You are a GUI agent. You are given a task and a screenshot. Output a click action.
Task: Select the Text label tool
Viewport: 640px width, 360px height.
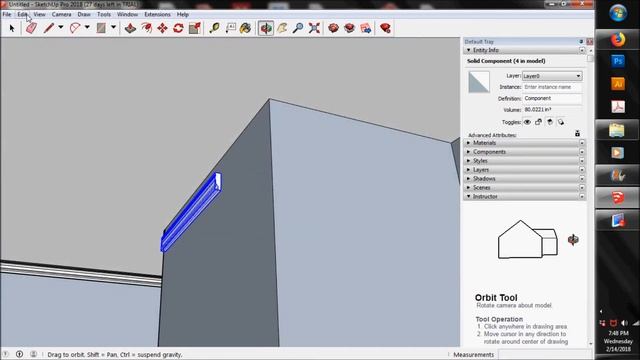[x=231, y=28]
